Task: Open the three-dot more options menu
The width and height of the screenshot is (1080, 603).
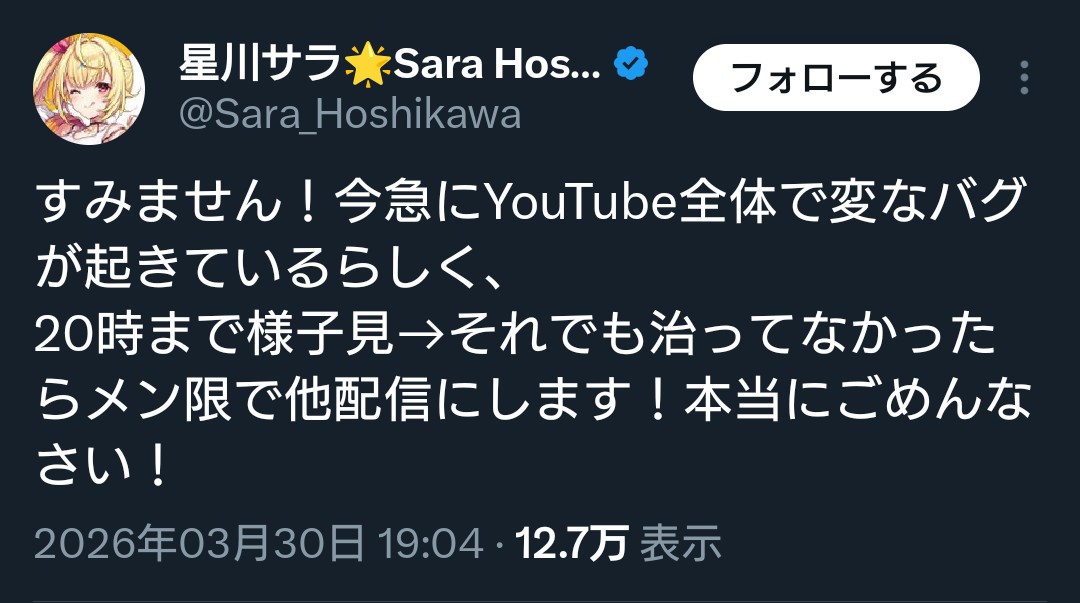Action: pos(1024,77)
